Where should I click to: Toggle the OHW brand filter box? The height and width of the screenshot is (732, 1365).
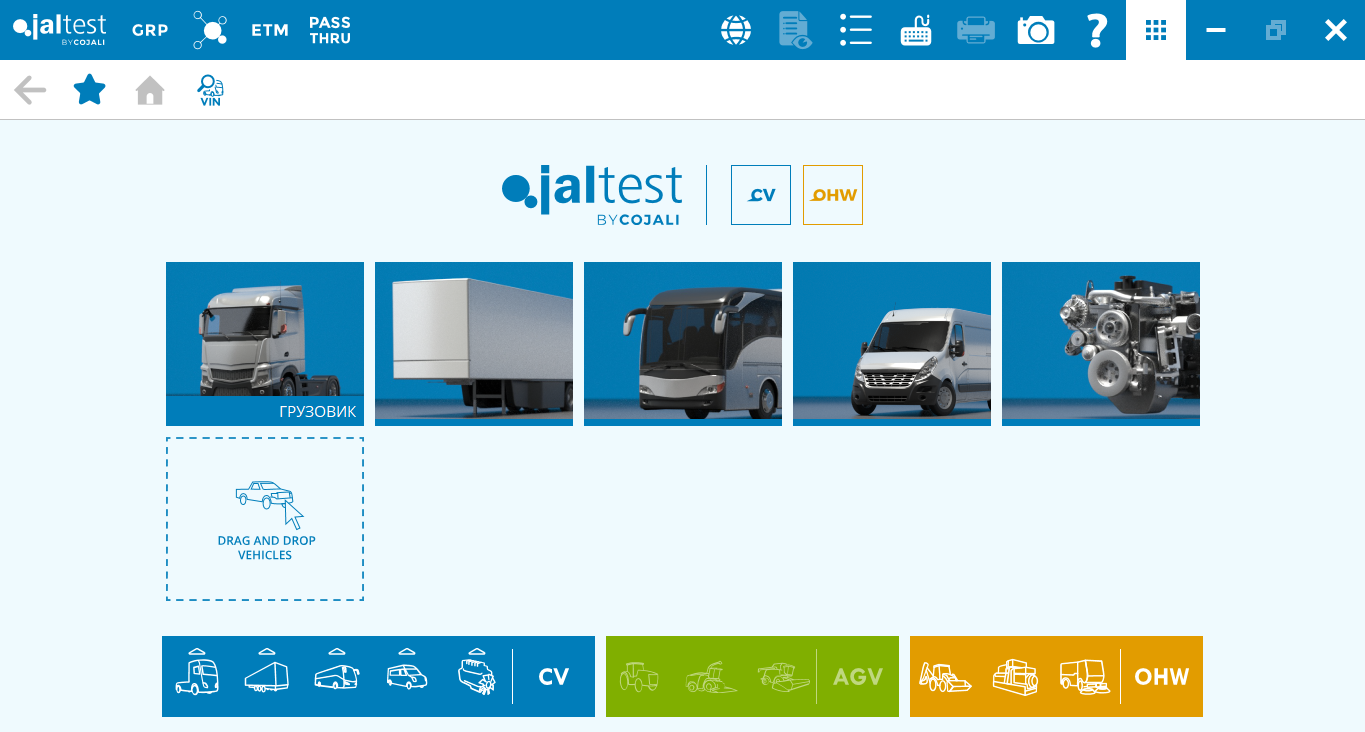pyautogui.click(x=833, y=195)
